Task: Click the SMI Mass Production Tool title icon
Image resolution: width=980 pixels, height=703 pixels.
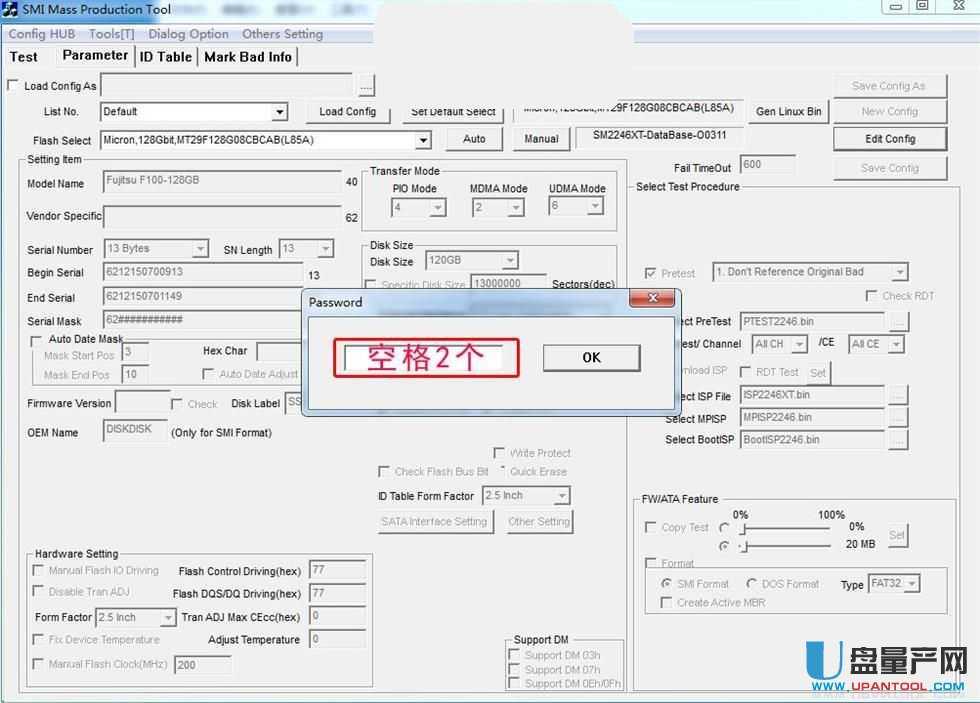Action: click(x=9, y=9)
